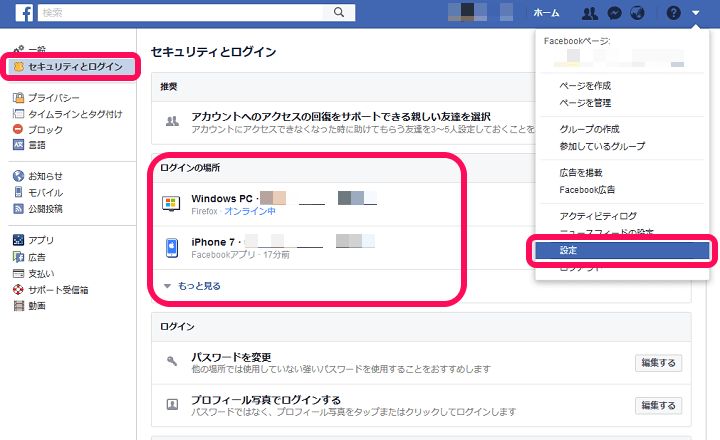Click the iPhone 7 device icon
Viewport: 720px width, 440px height.
pyautogui.click(x=172, y=248)
